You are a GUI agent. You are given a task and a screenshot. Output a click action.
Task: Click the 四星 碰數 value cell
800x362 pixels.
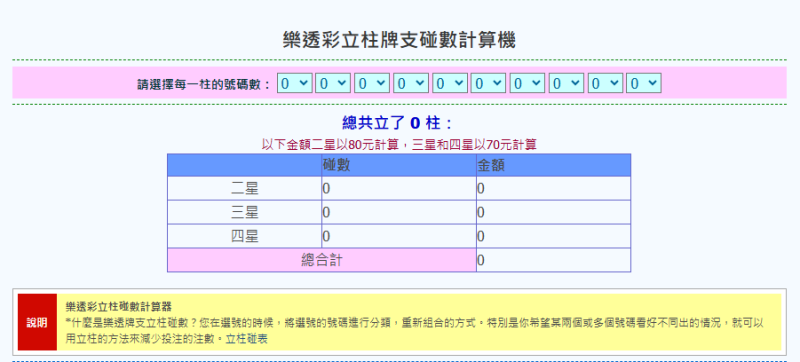tap(399, 237)
